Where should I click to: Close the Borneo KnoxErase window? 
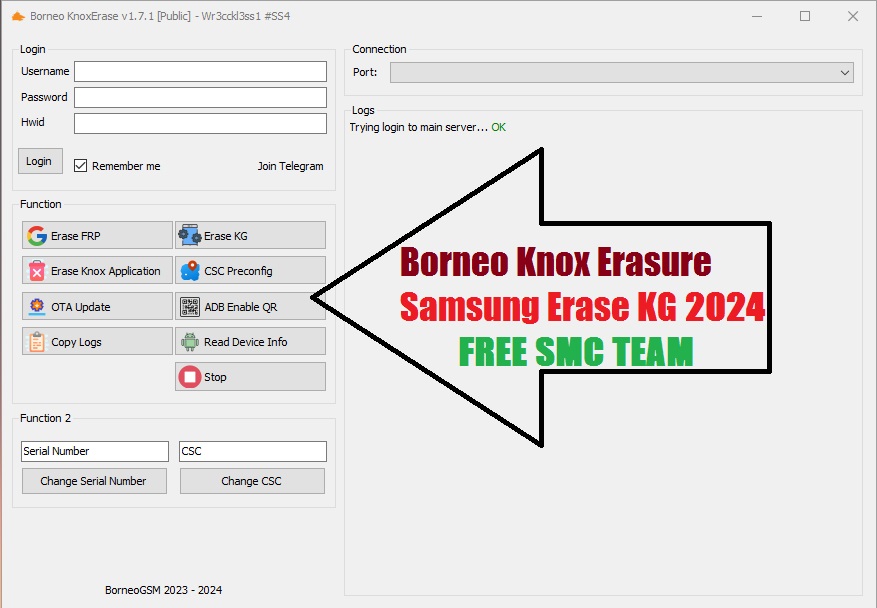[x=853, y=16]
